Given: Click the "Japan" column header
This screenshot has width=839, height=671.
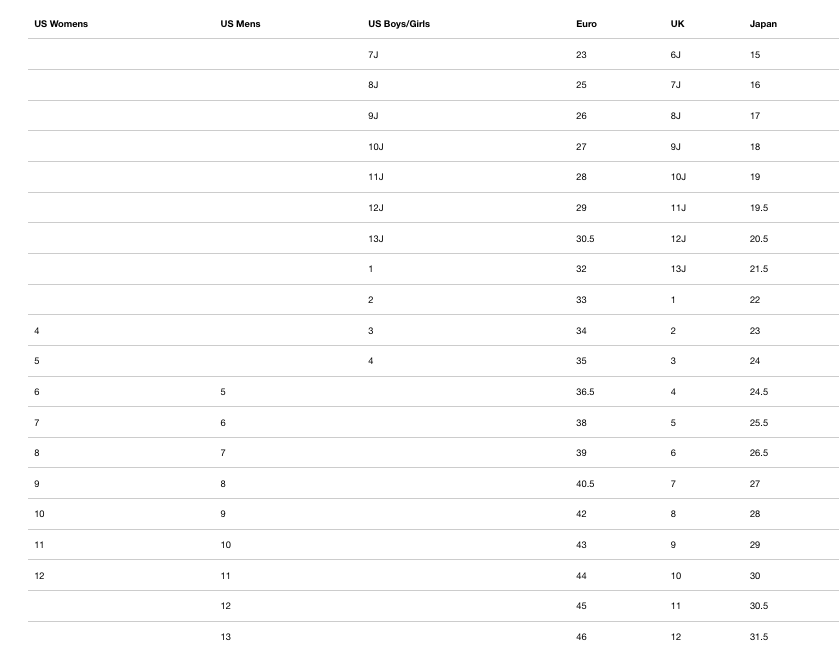Looking at the screenshot, I should coord(763,24).
